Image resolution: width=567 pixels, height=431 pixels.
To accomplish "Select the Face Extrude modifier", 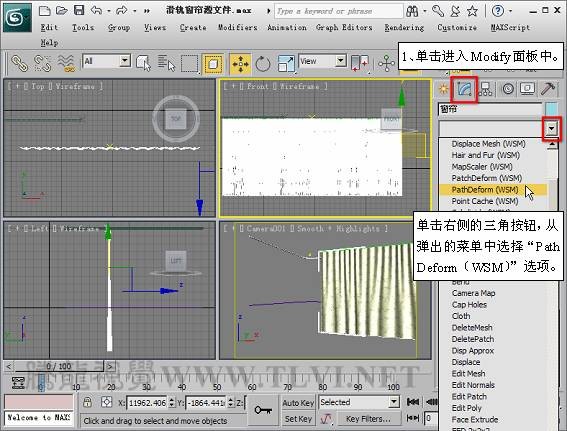I will click(474, 419).
